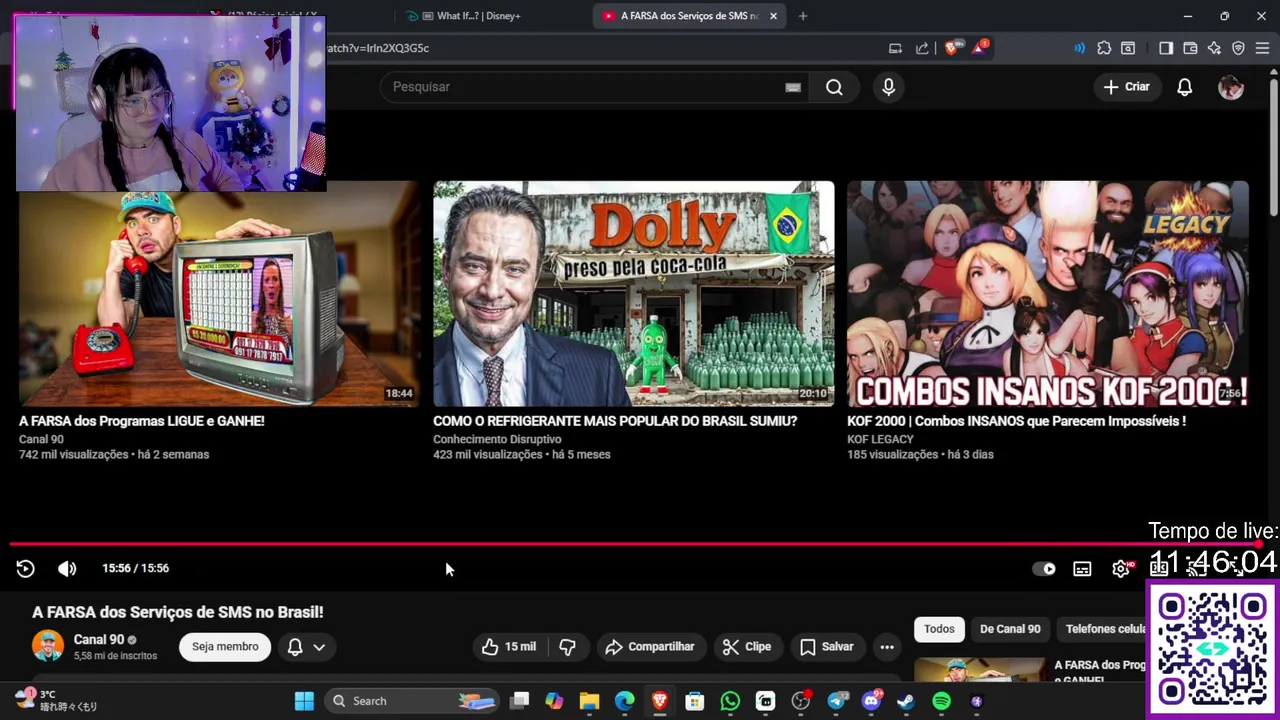Toggle subtitles on the video
The width and height of the screenshot is (1280, 720).
tap(1082, 568)
